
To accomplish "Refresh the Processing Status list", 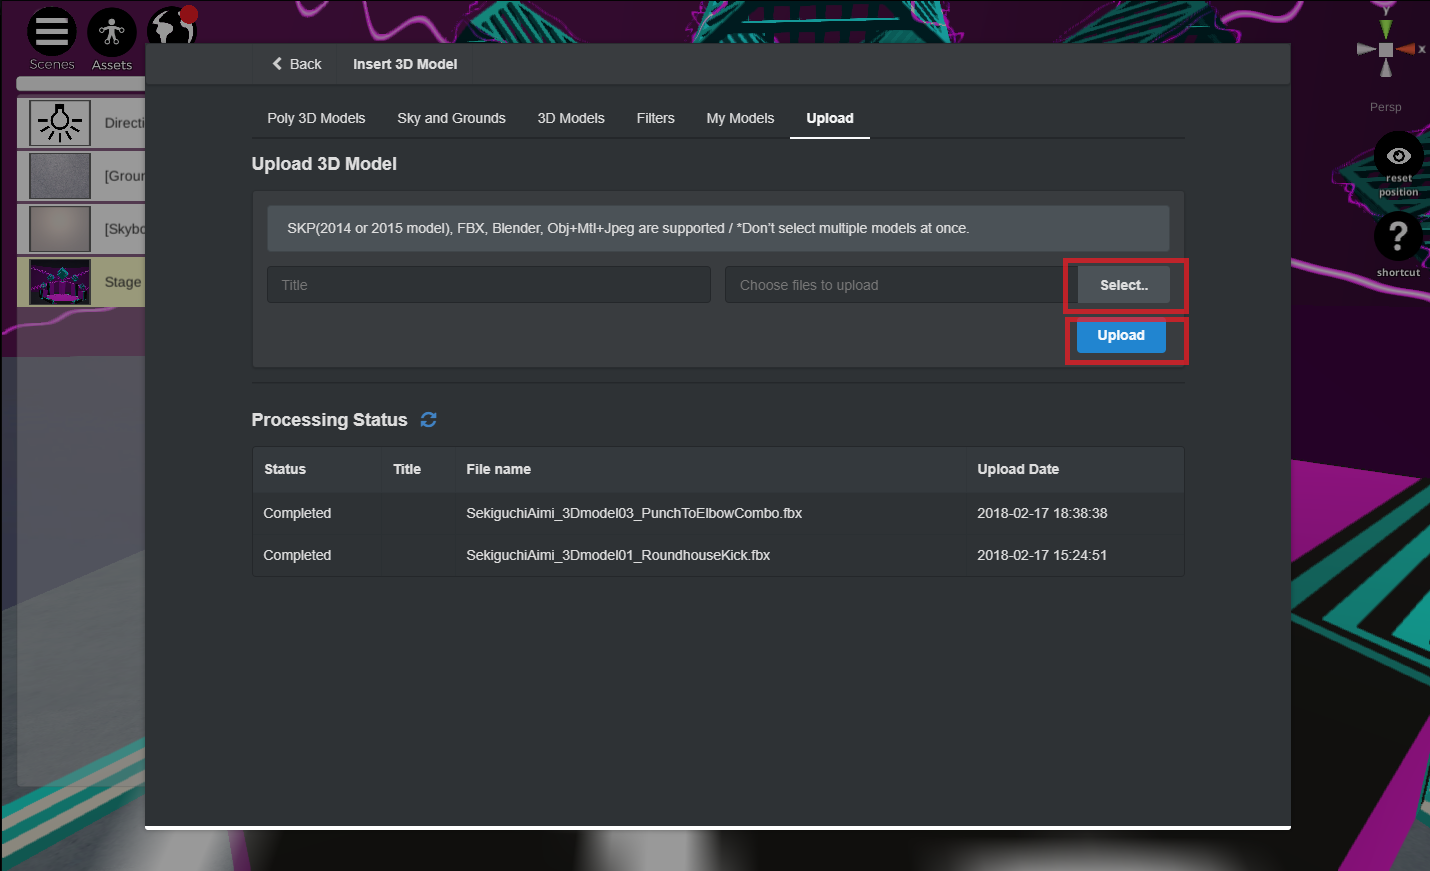I will pyautogui.click(x=429, y=420).
